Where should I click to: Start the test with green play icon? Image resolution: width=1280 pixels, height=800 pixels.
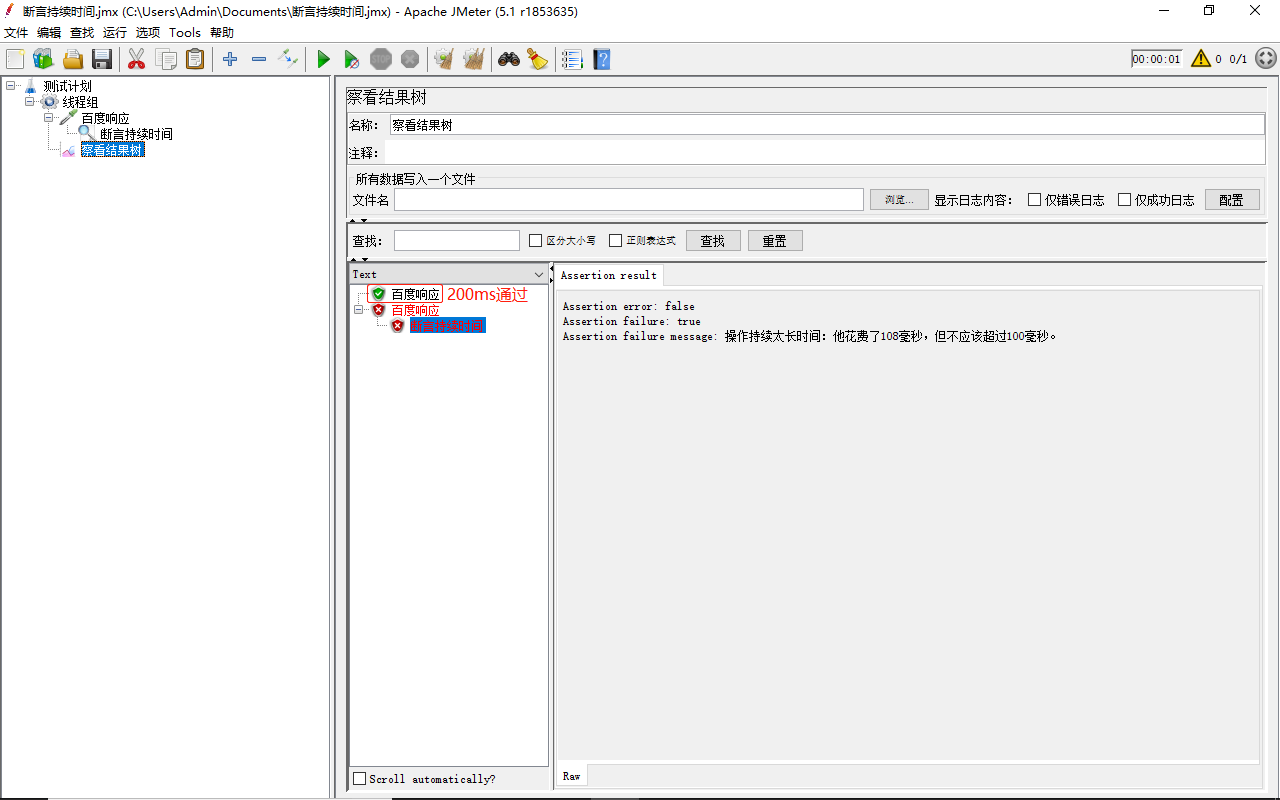point(323,59)
